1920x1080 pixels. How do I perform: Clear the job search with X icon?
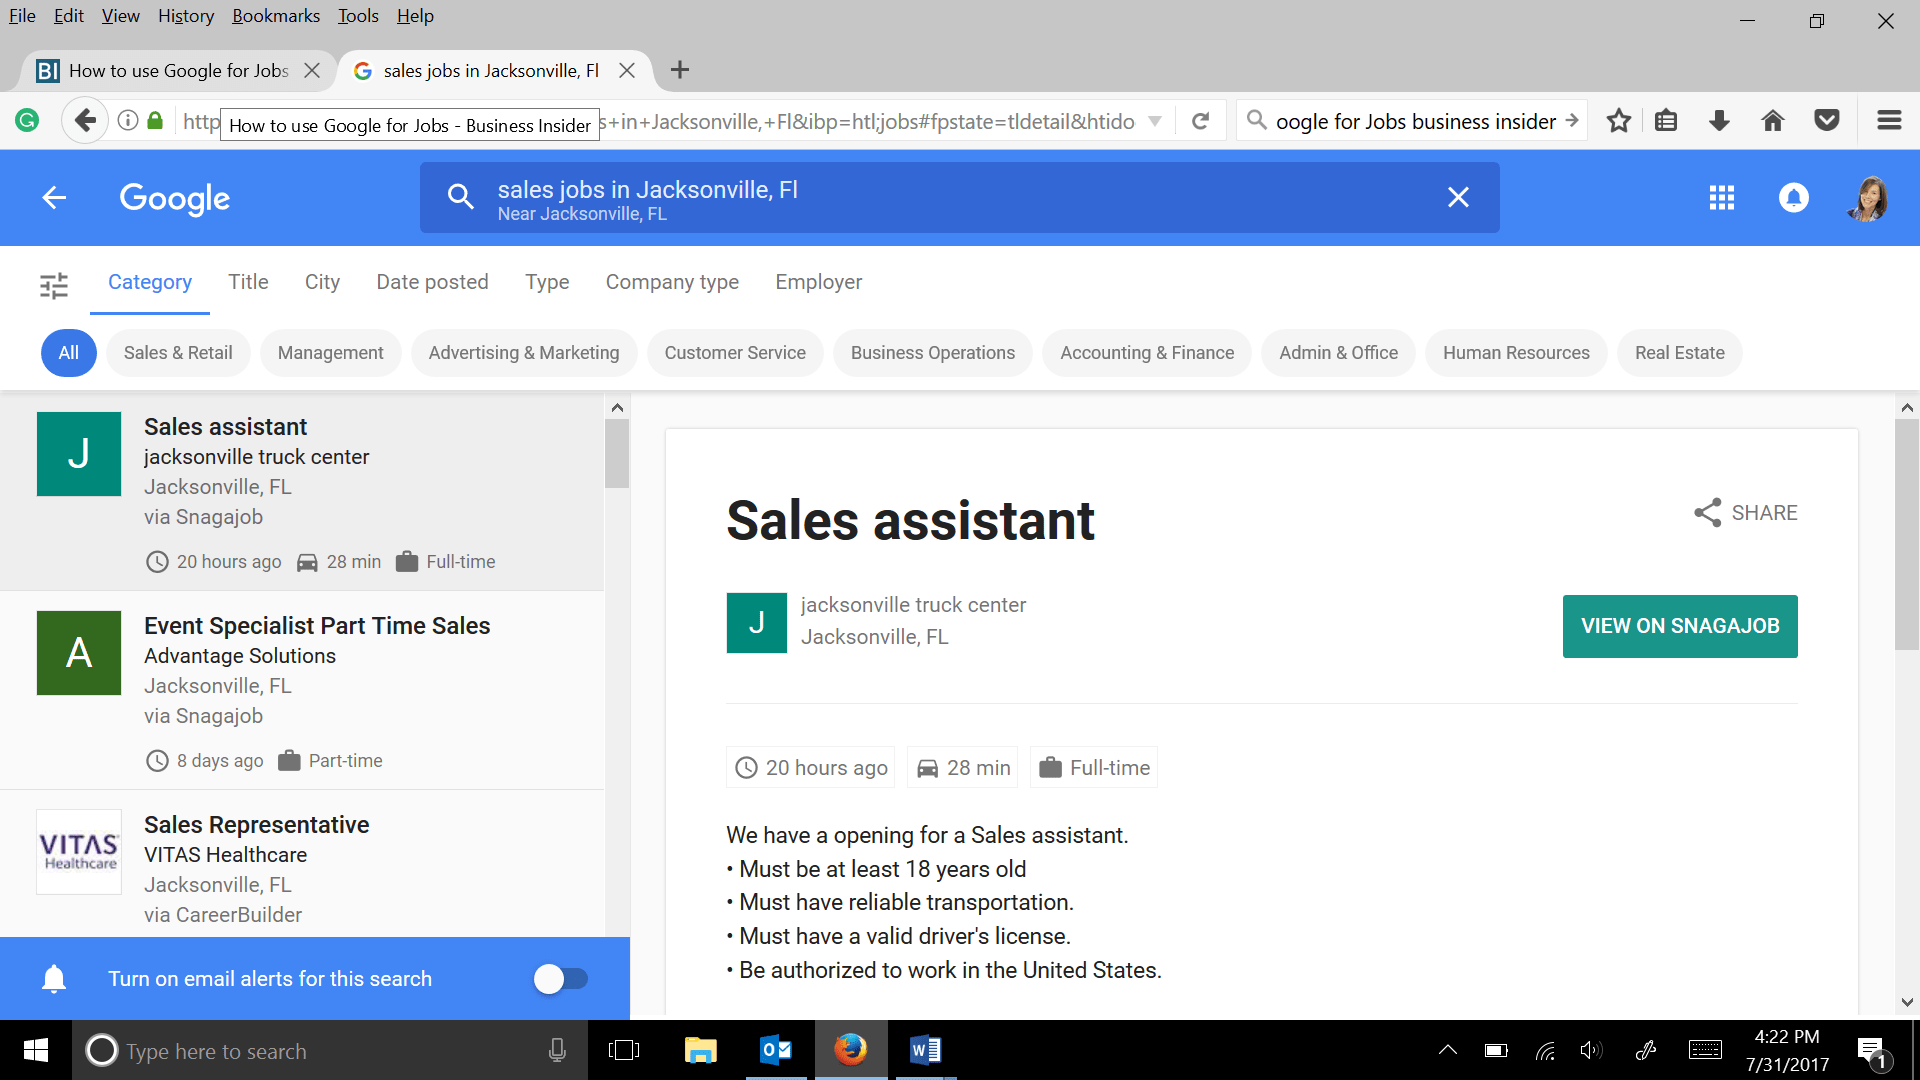(1458, 198)
